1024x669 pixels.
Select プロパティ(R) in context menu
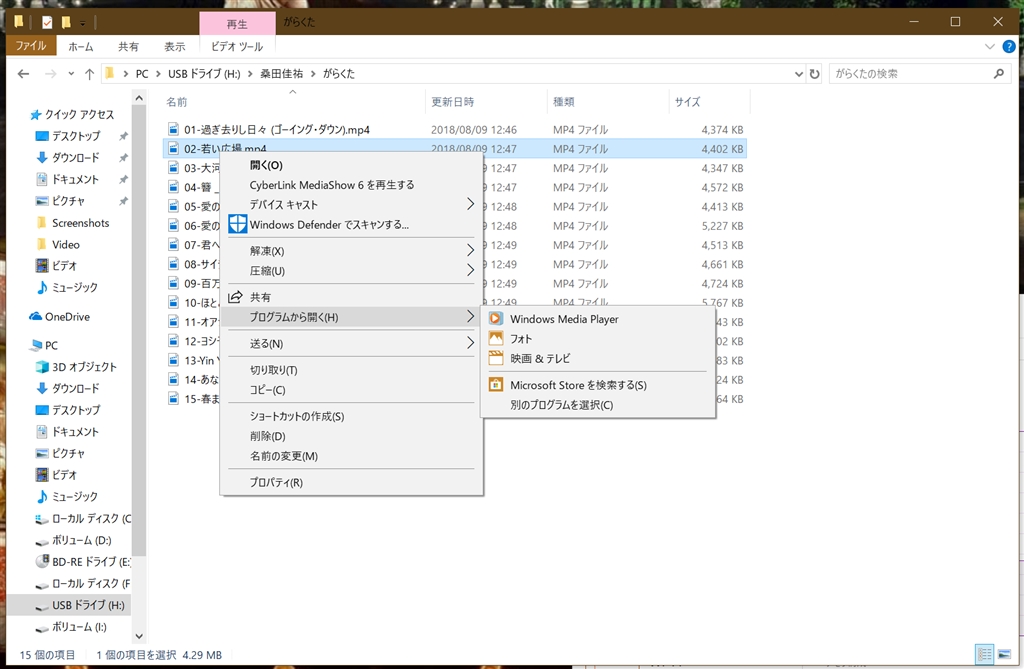pos(351,482)
